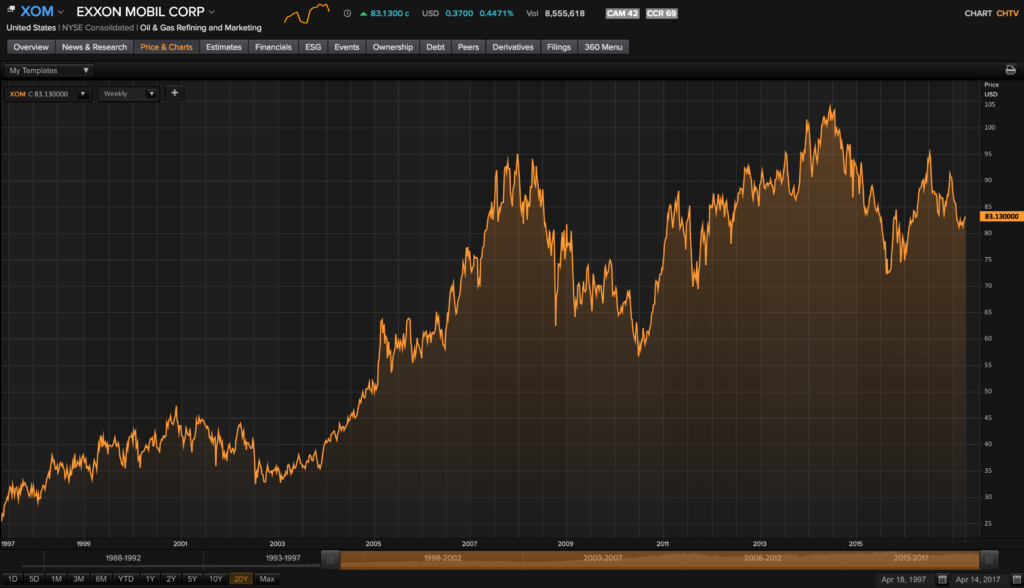1024x588 pixels.
Task: Open the News & Research tab
Action: tap(94, 47)
